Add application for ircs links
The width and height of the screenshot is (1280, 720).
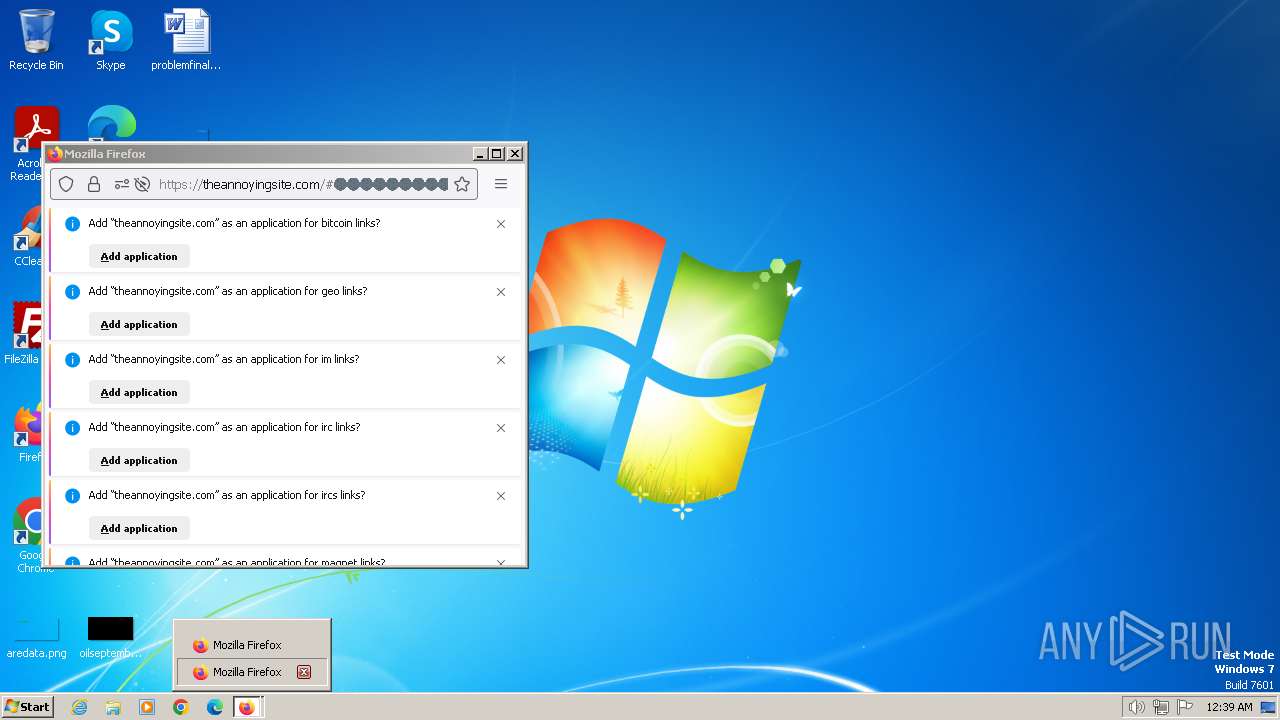(139, 528)
